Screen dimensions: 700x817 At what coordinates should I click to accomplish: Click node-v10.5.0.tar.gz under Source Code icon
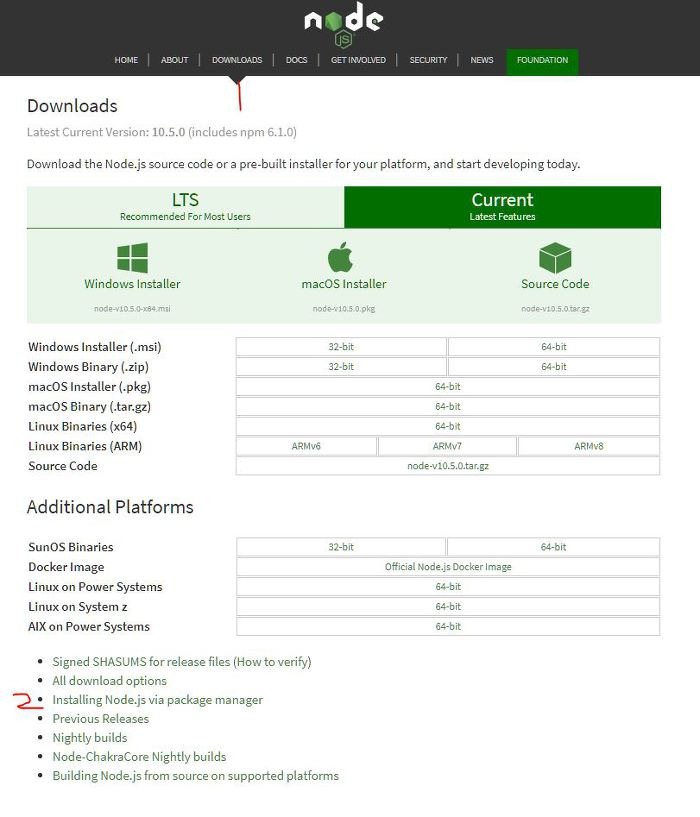[x=555, y=308]
